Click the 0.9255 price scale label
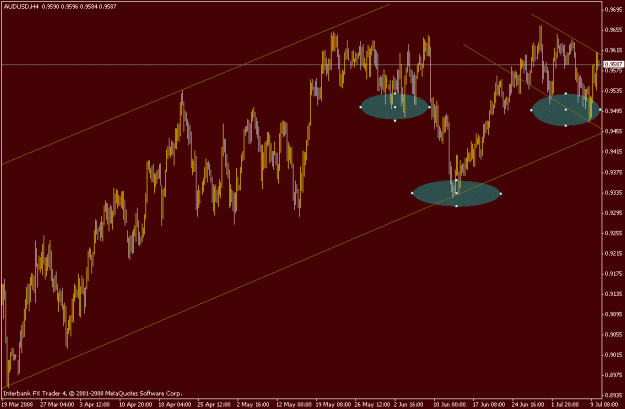625x409 pixels. (x=614, y=233)
